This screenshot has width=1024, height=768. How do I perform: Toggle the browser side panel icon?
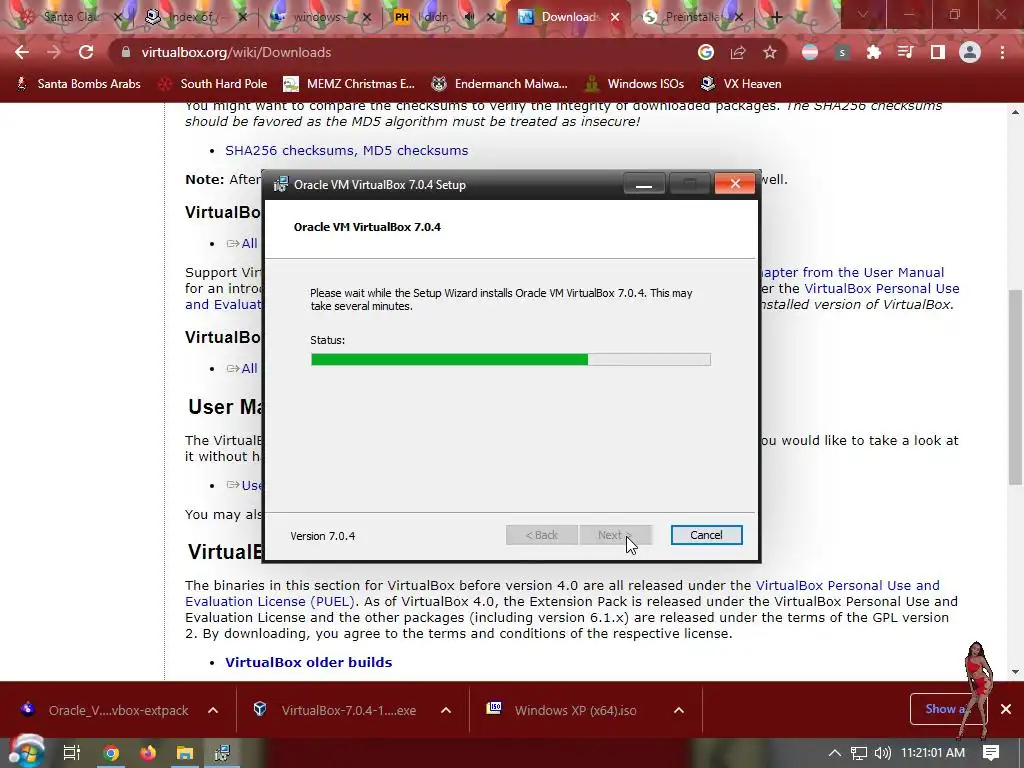938,52
